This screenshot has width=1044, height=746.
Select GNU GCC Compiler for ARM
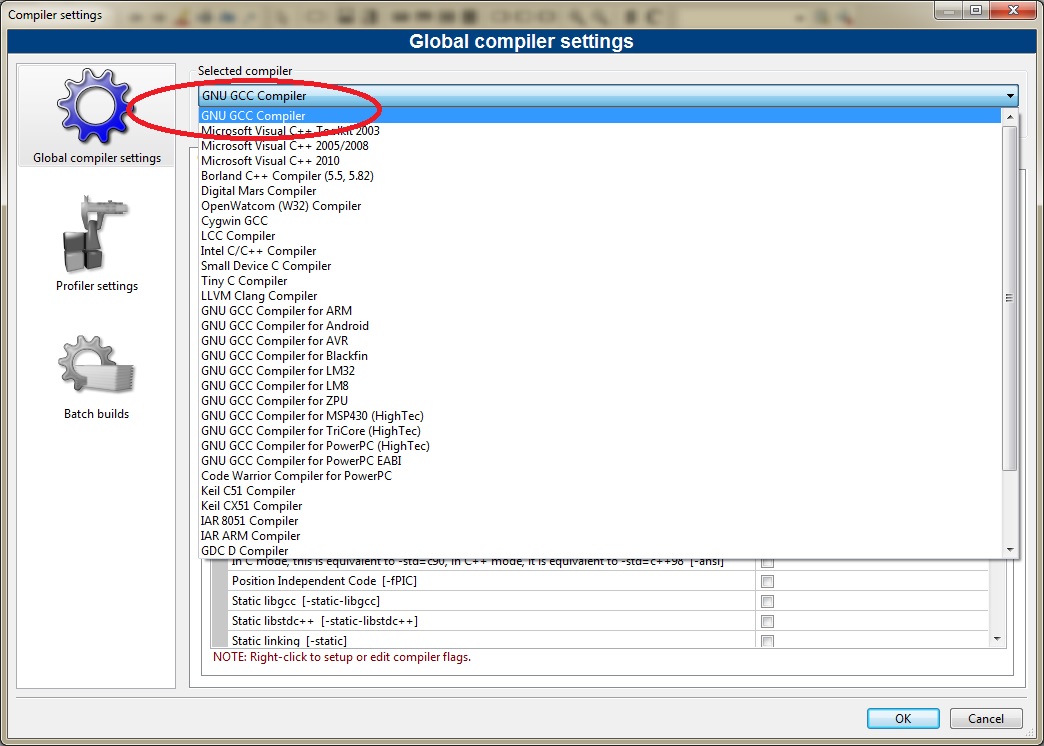coord(600,310)
